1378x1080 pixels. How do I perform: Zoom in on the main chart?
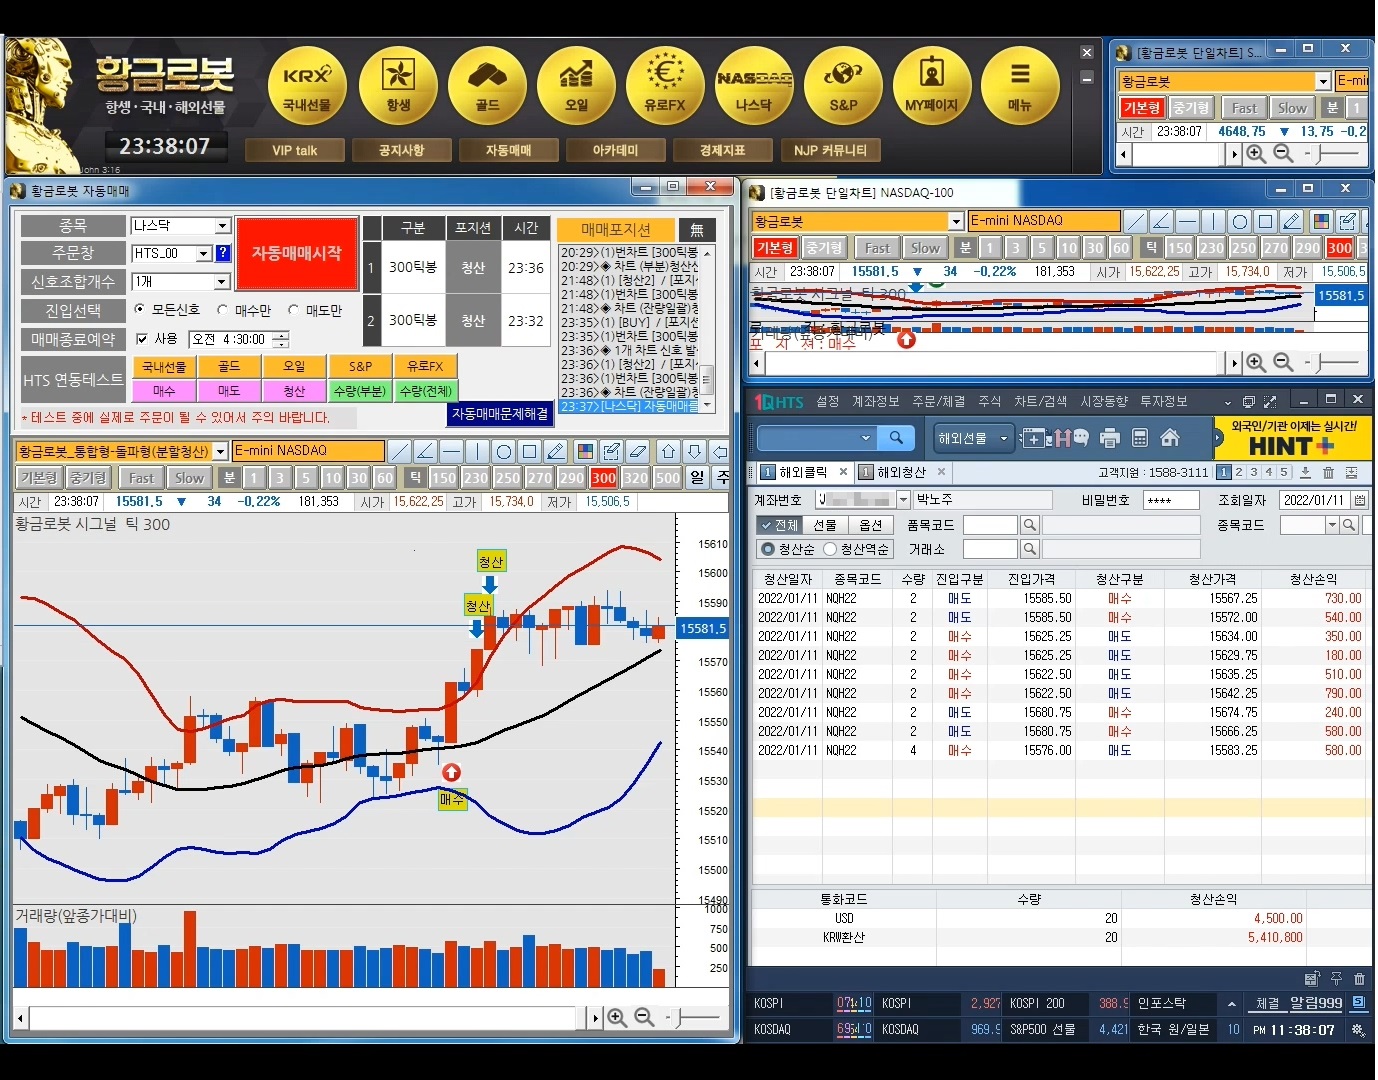pyautogui.click(x=617, y=1017)
